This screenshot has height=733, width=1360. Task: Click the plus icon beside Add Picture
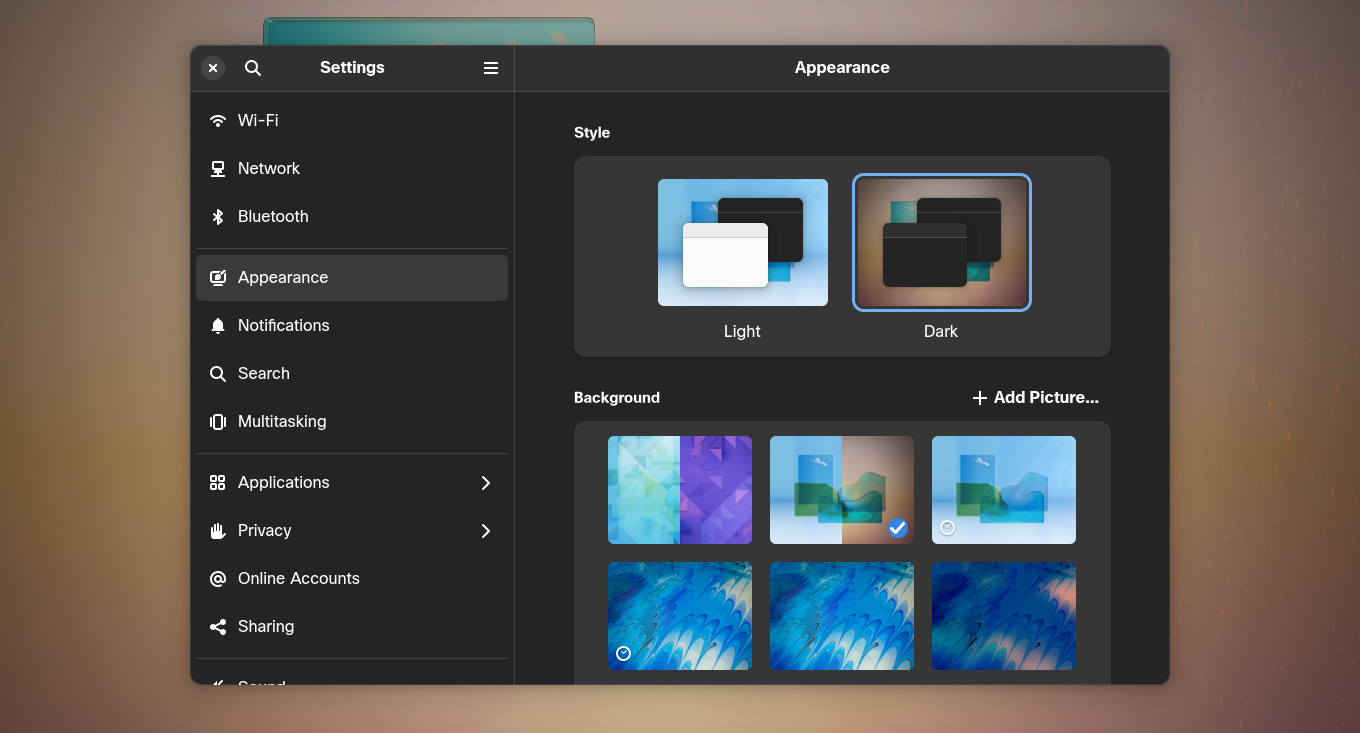[980, 398]
